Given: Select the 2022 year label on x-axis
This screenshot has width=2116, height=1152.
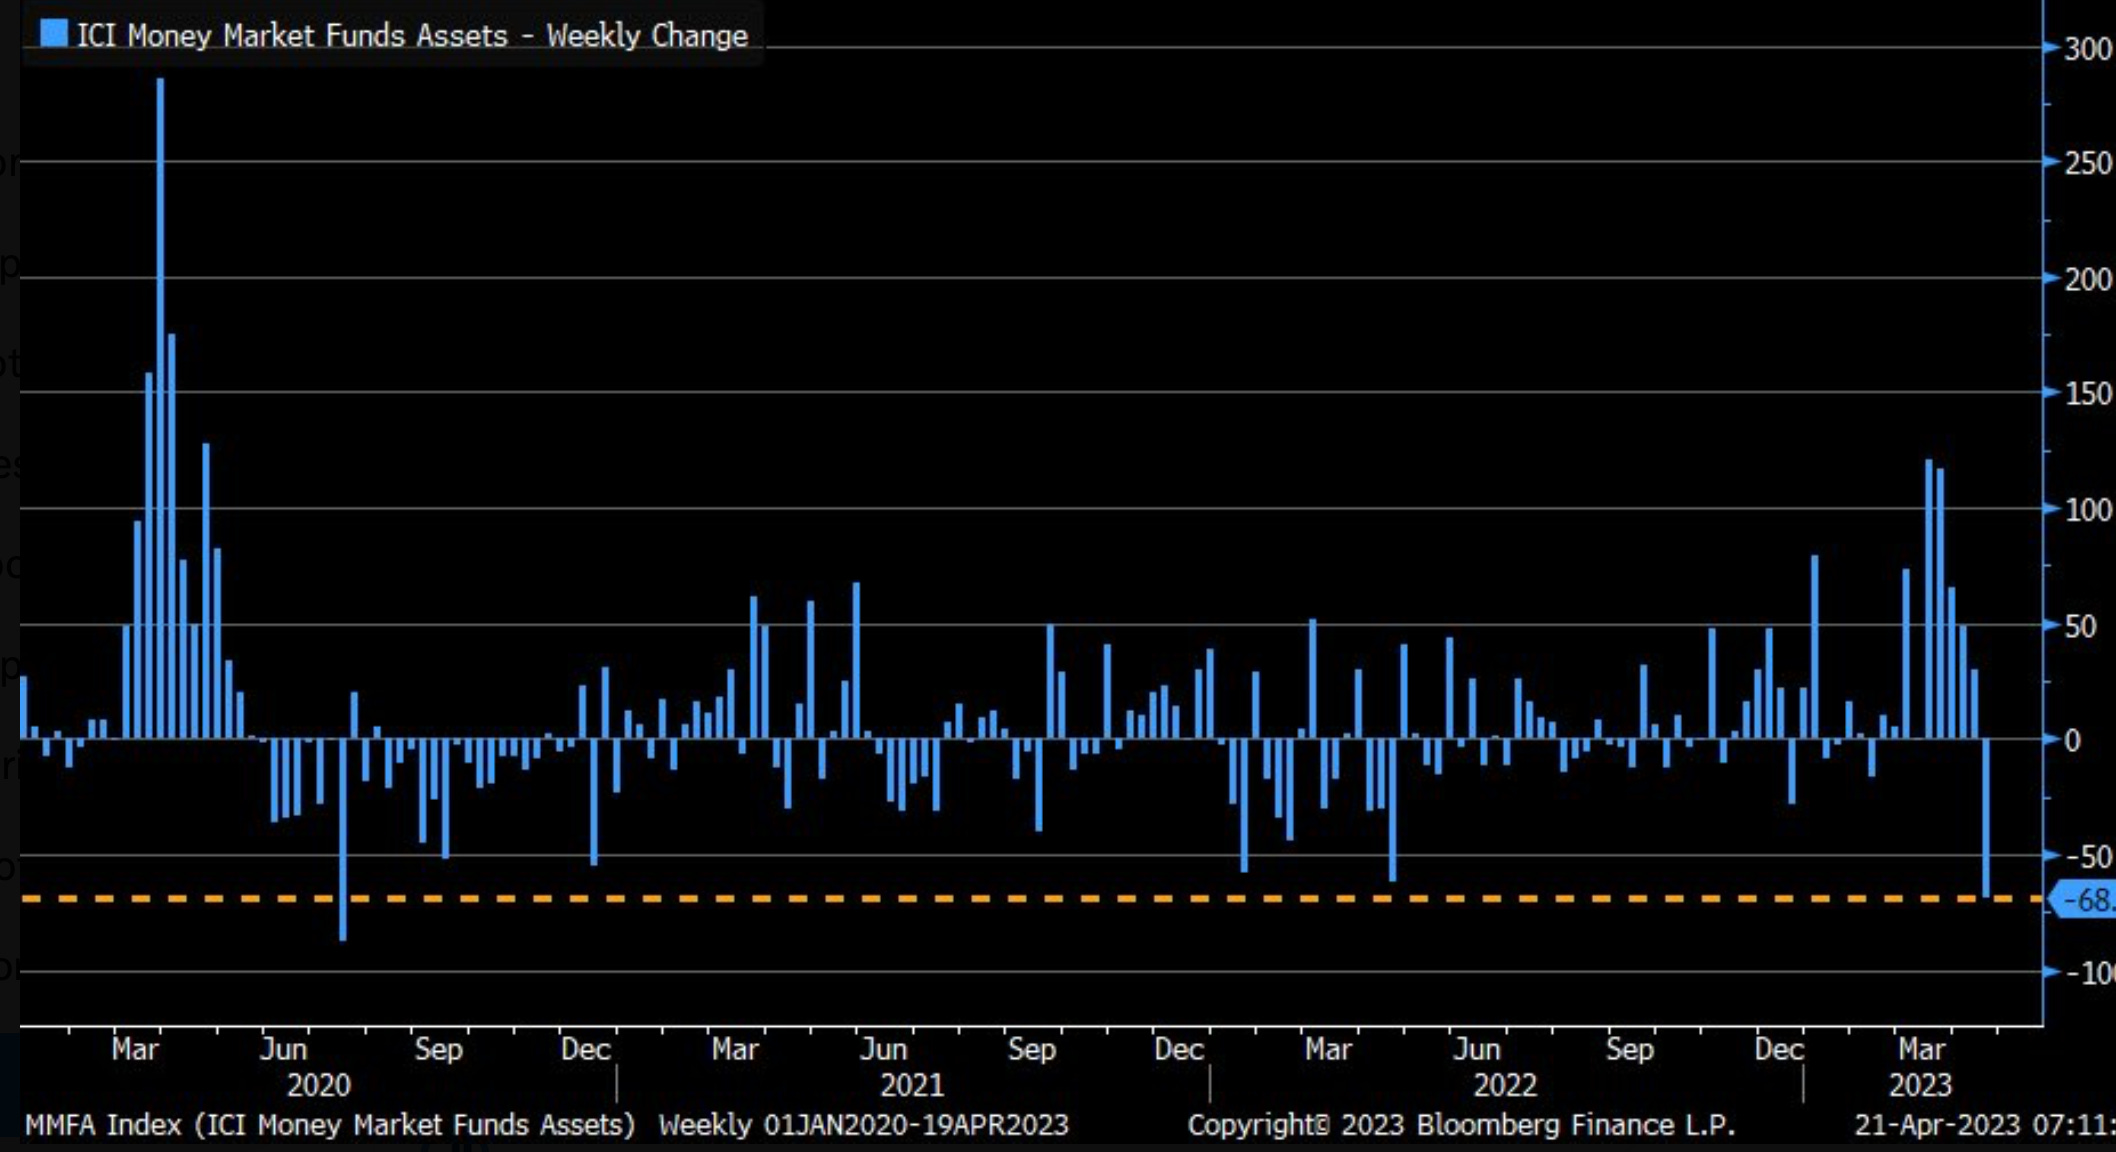Looking at the screenshot, I should pos(1504,1085).
